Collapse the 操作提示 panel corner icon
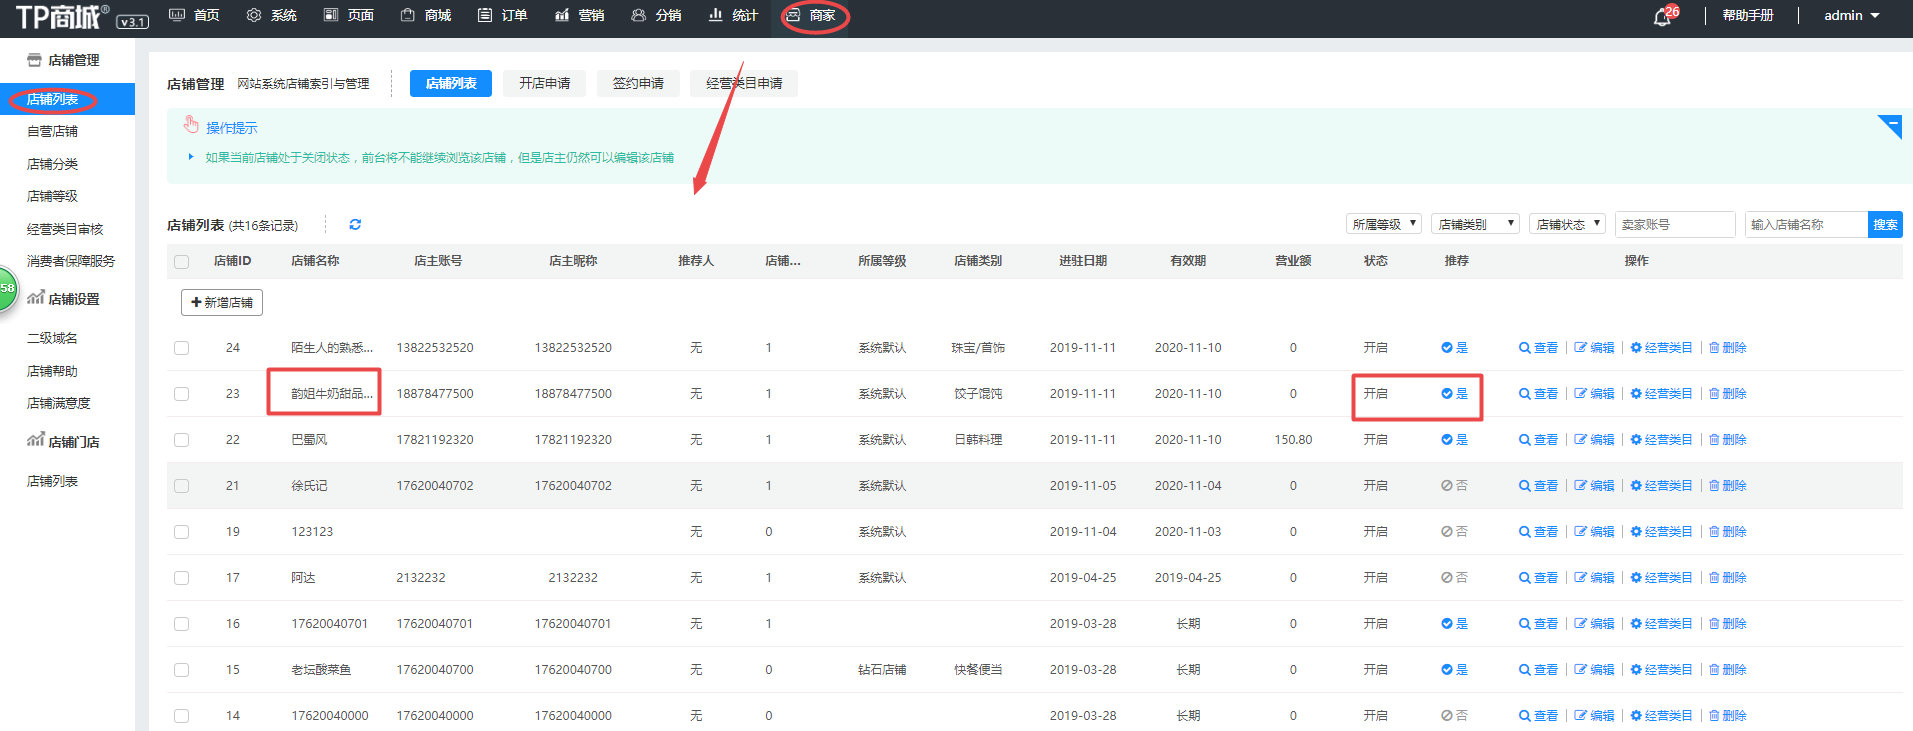 (1889, 126)
